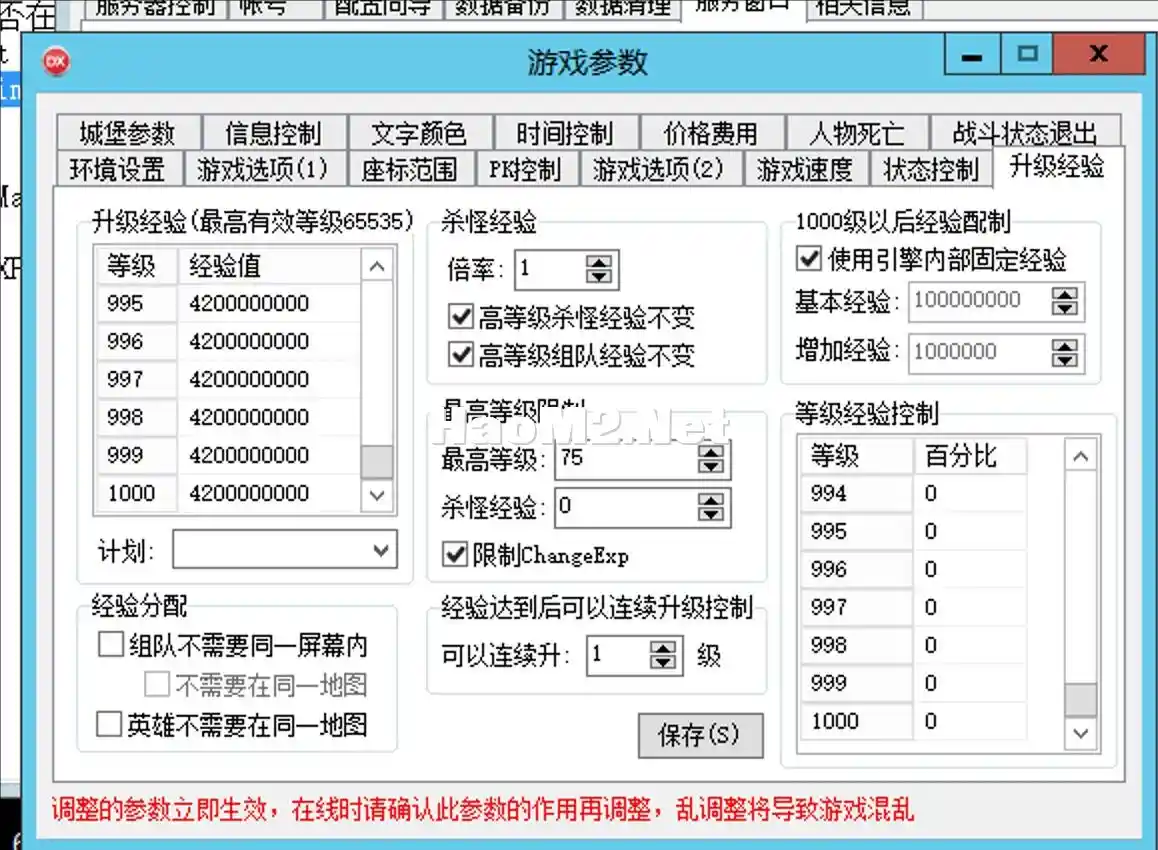Open the 信息控制 tab
Screen dimensions: 1158x850
point(273,133)
